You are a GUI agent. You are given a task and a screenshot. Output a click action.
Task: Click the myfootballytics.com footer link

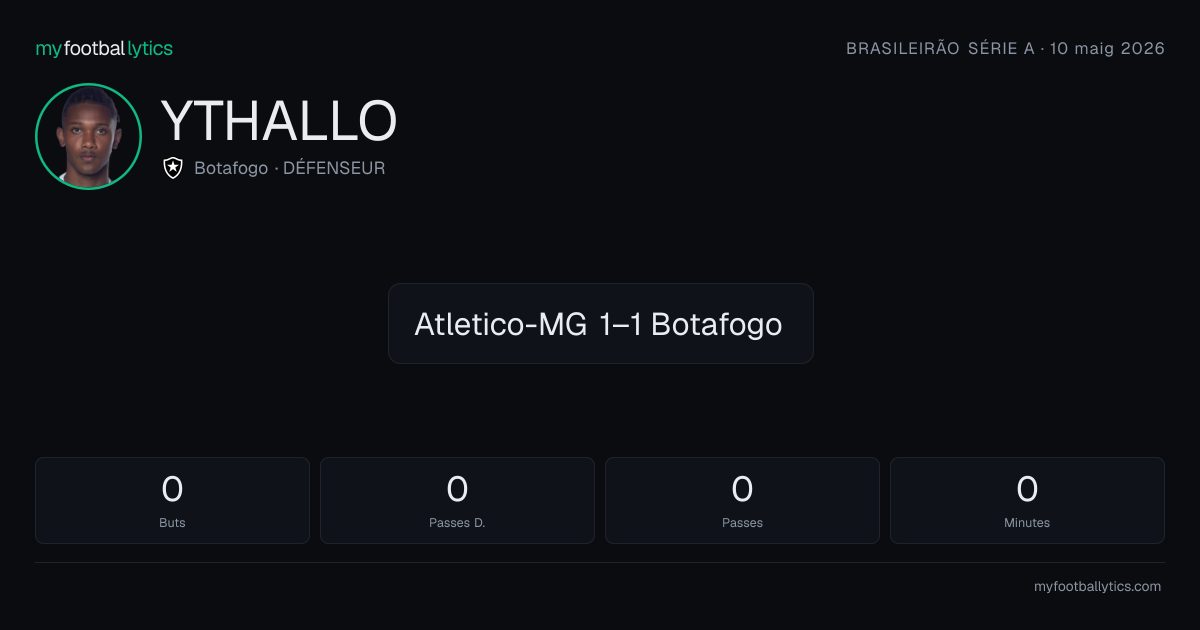[x=1098, y=587]
